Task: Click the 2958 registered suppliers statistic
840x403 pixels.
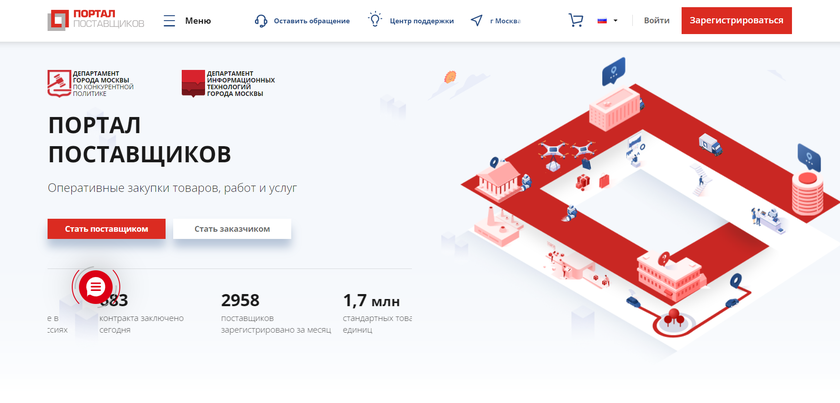Action: [240, 300]
